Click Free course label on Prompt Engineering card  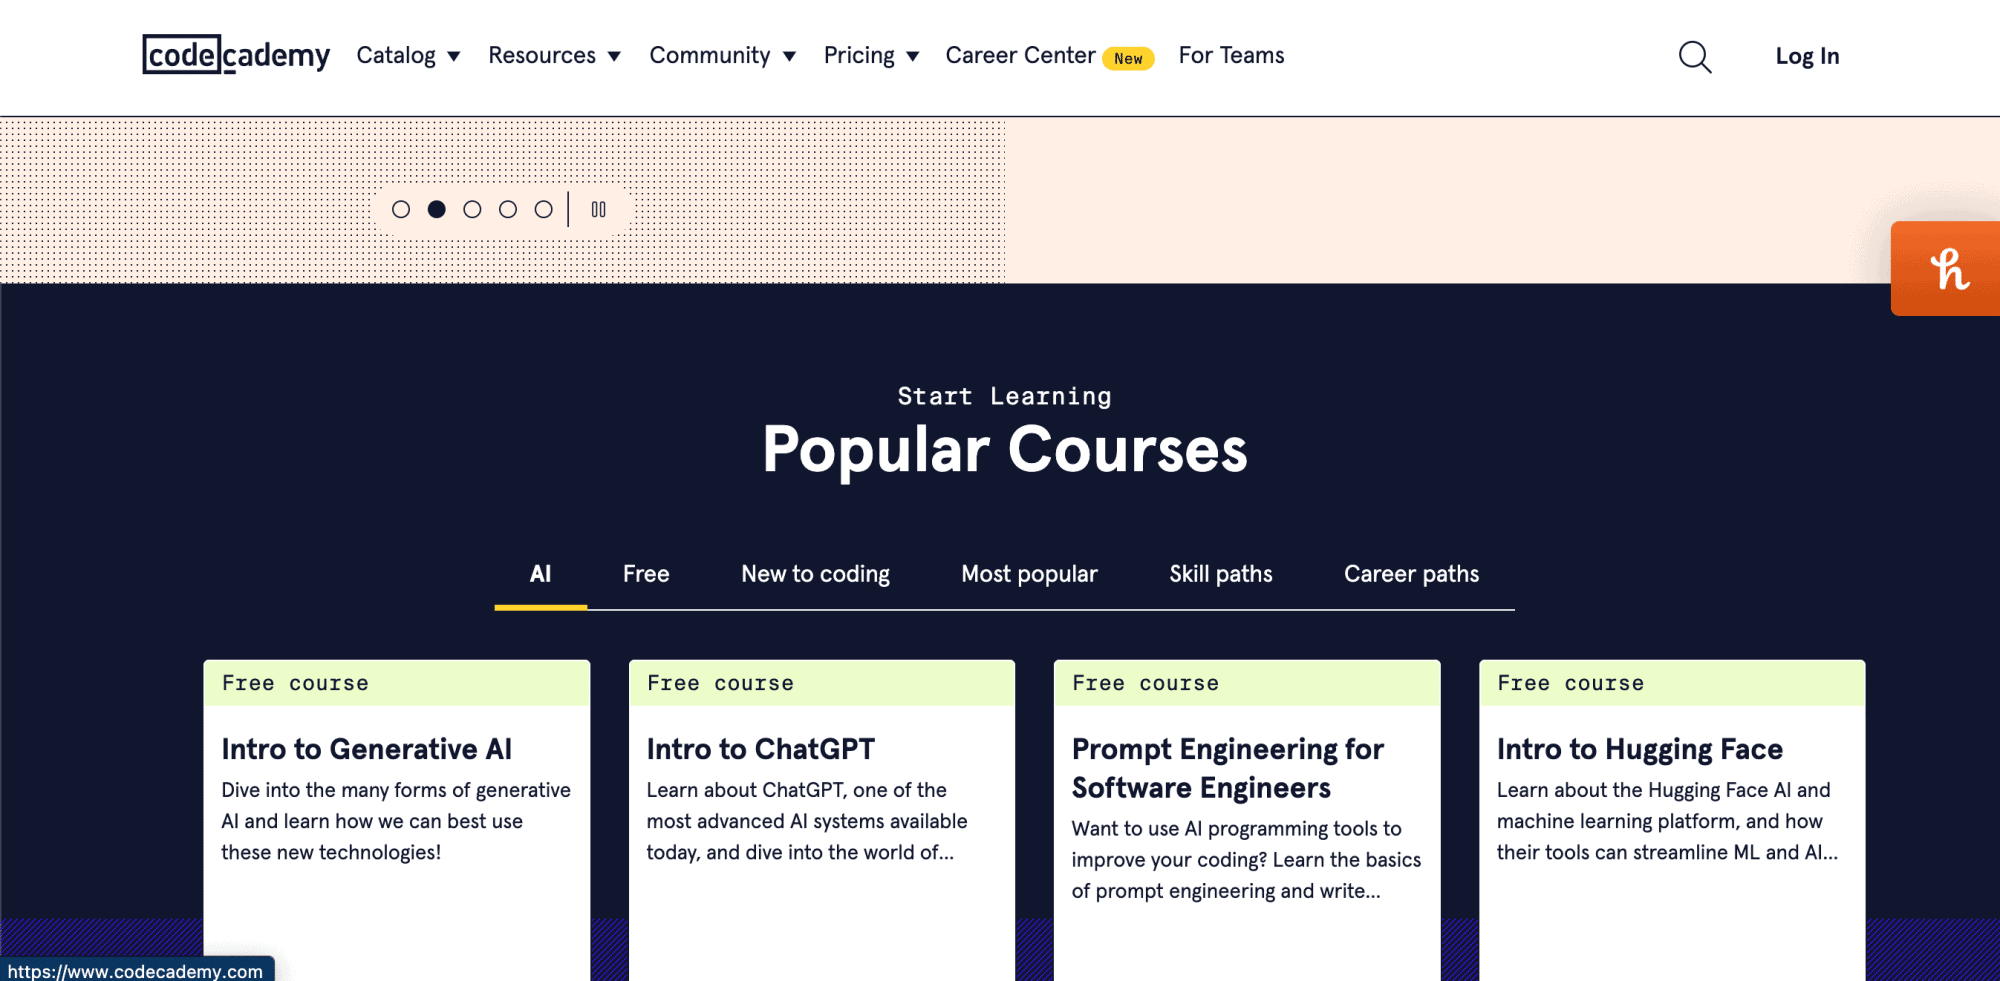tap(1145, 683)
